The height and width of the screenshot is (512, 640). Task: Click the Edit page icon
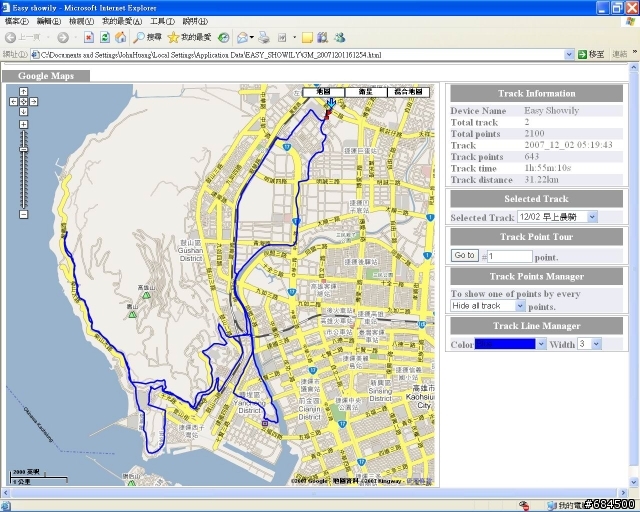click(x=282, y=38)
